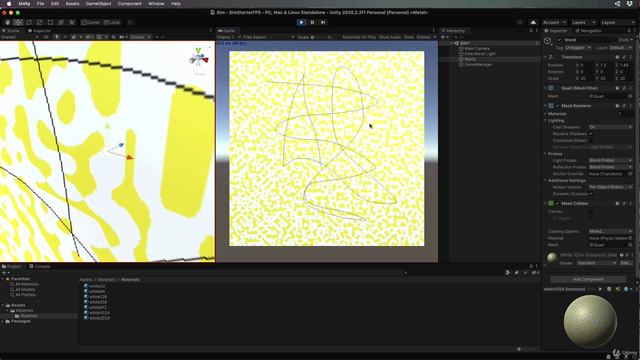Open the Assets menu

tap(72, 4)
